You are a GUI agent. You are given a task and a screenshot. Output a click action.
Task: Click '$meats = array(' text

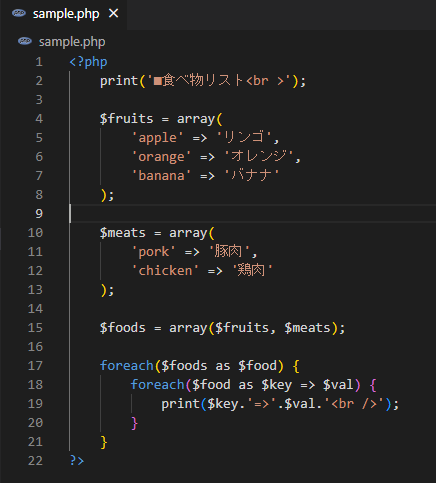tap(157, 233)
